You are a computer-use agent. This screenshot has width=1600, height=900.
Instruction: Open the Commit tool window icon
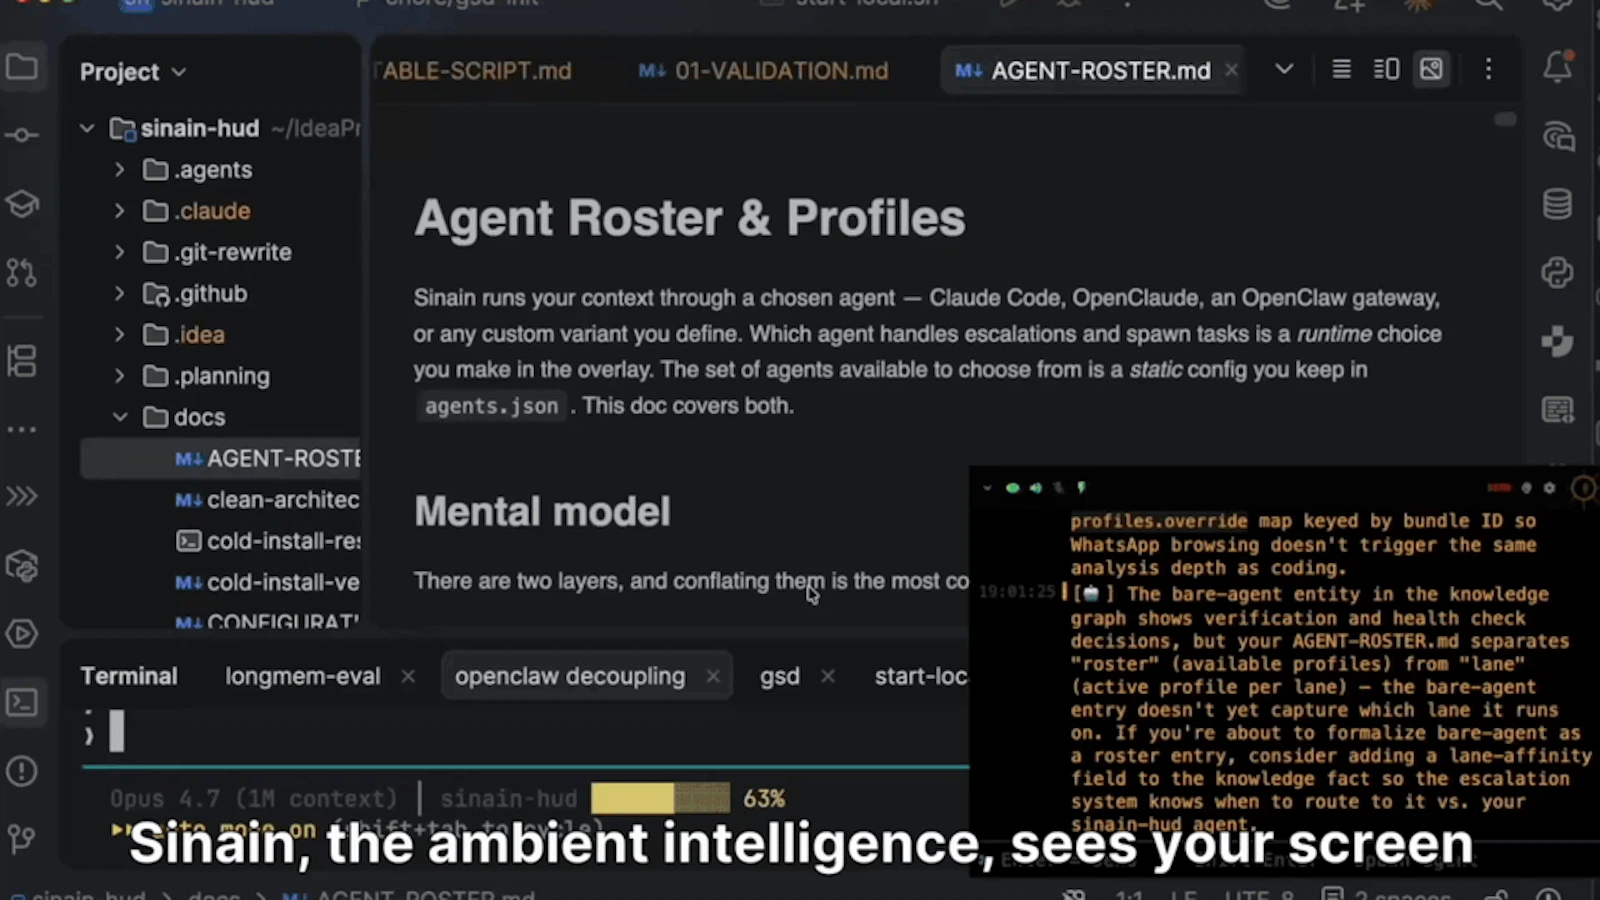[x=22, y=135]
